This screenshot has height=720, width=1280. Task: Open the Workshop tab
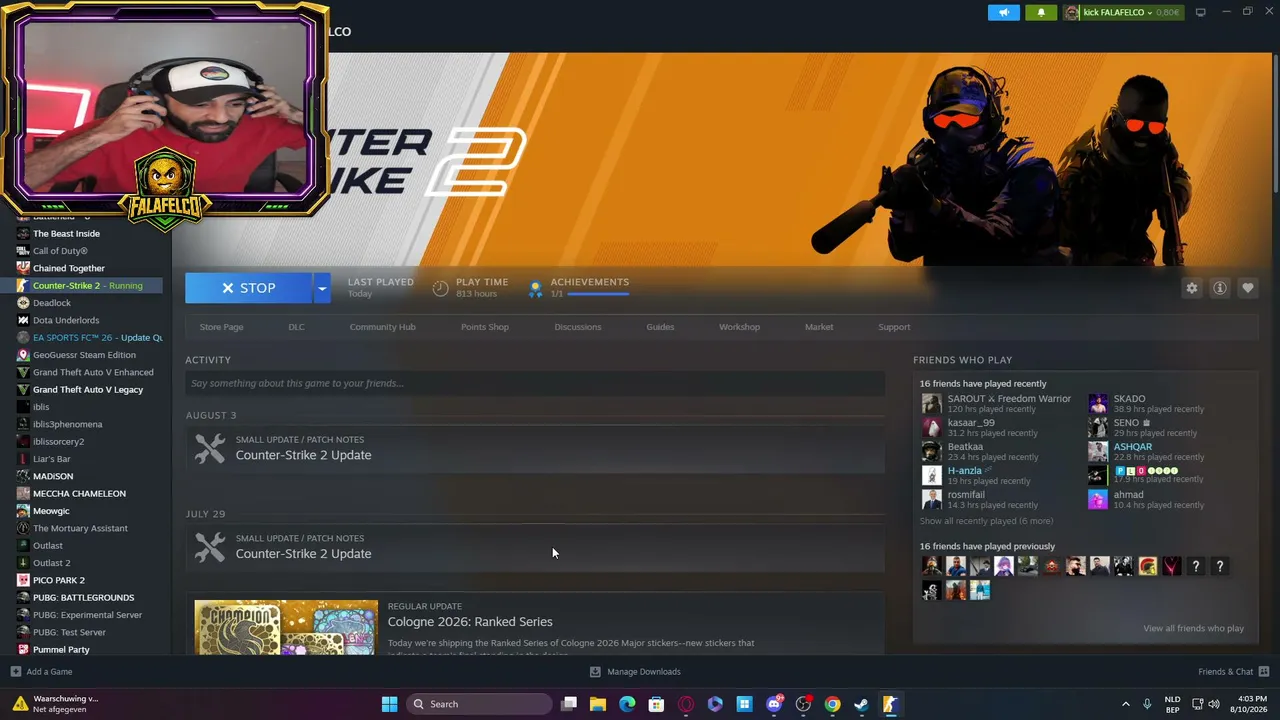click(x=739, y=327)
